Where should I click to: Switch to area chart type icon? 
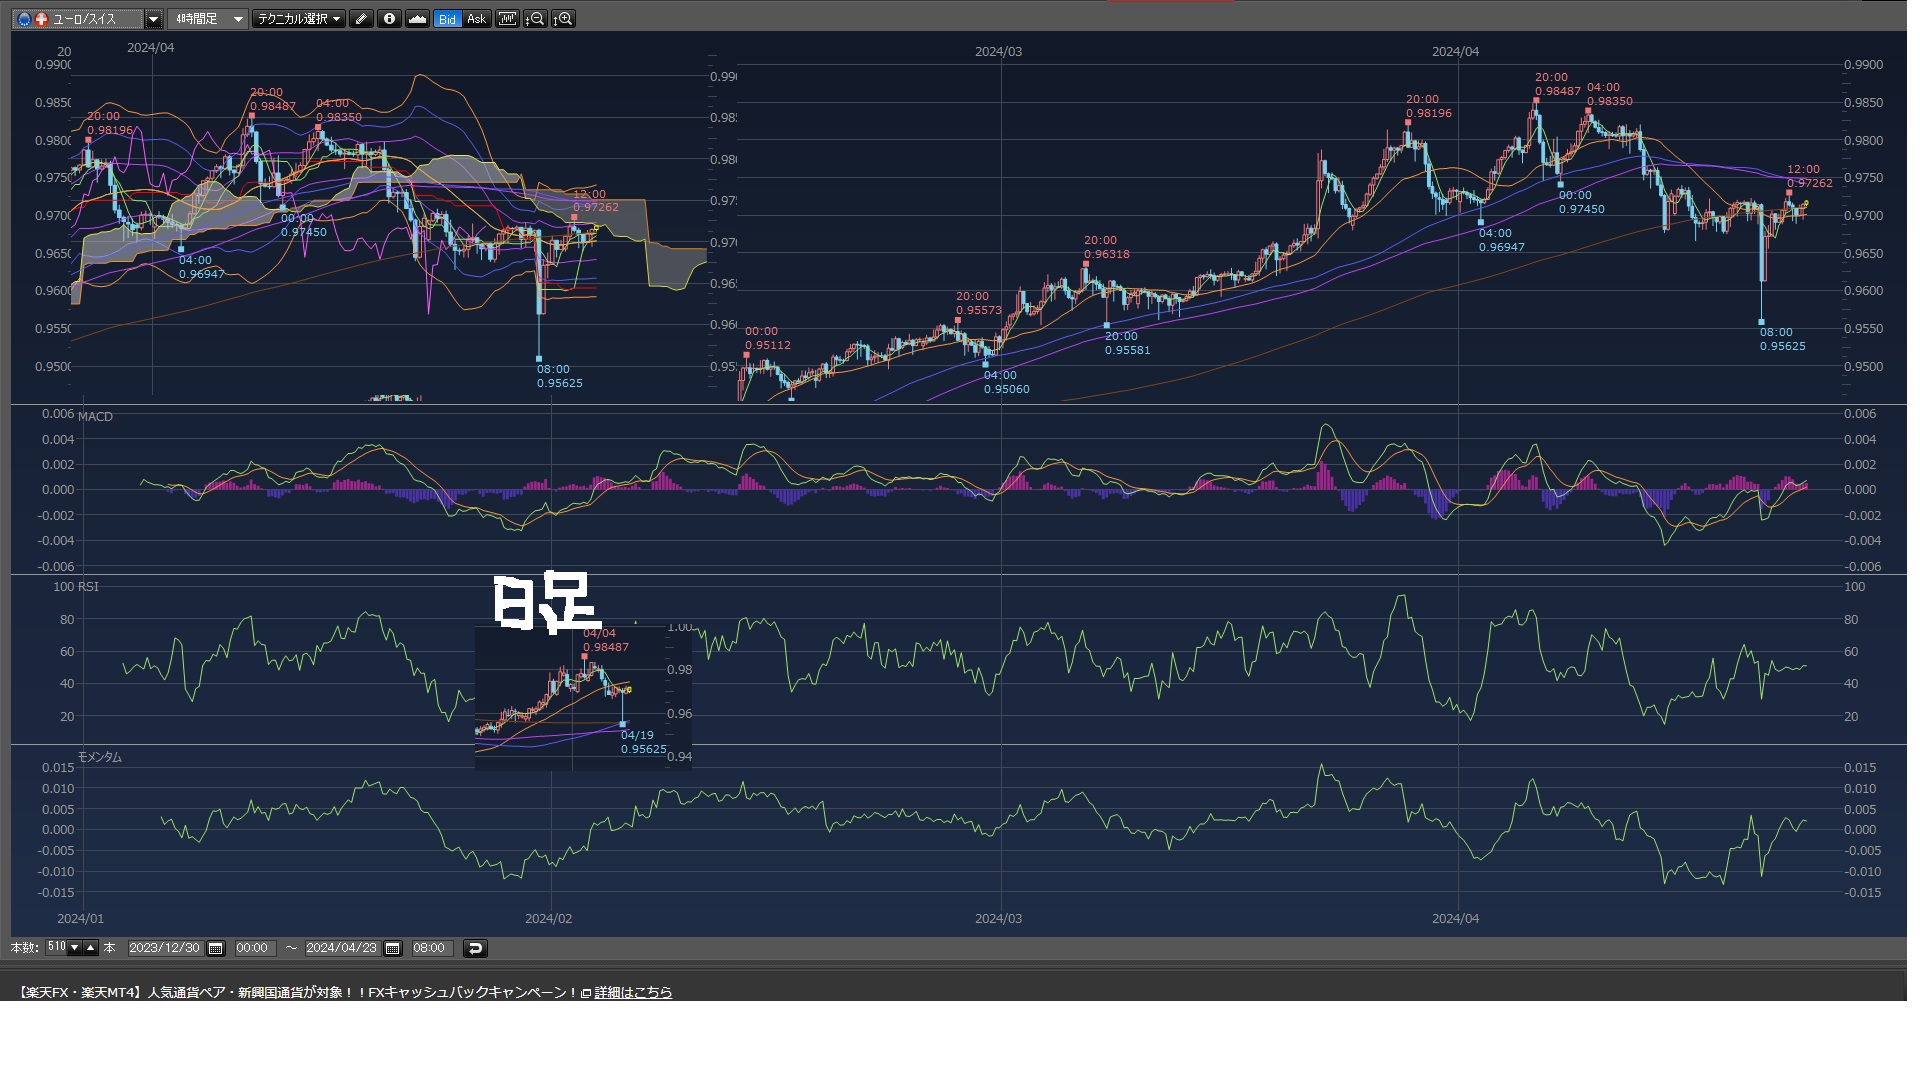point(417,19)
